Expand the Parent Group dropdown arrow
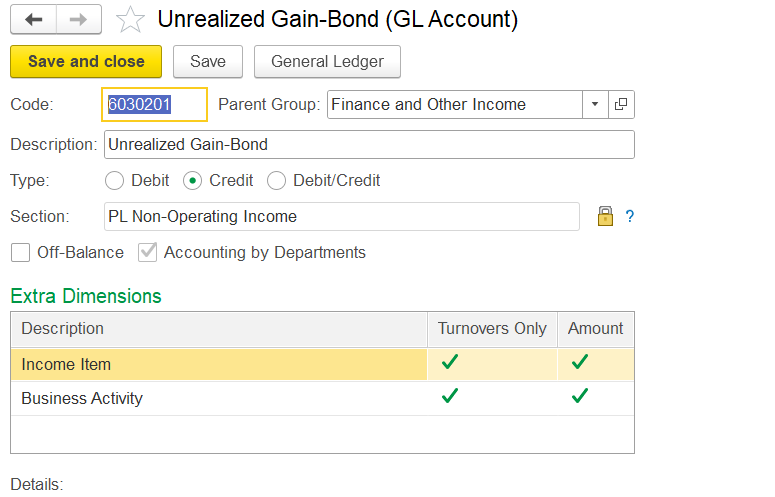This screenshot has height=497, width=775. [595, 104]
